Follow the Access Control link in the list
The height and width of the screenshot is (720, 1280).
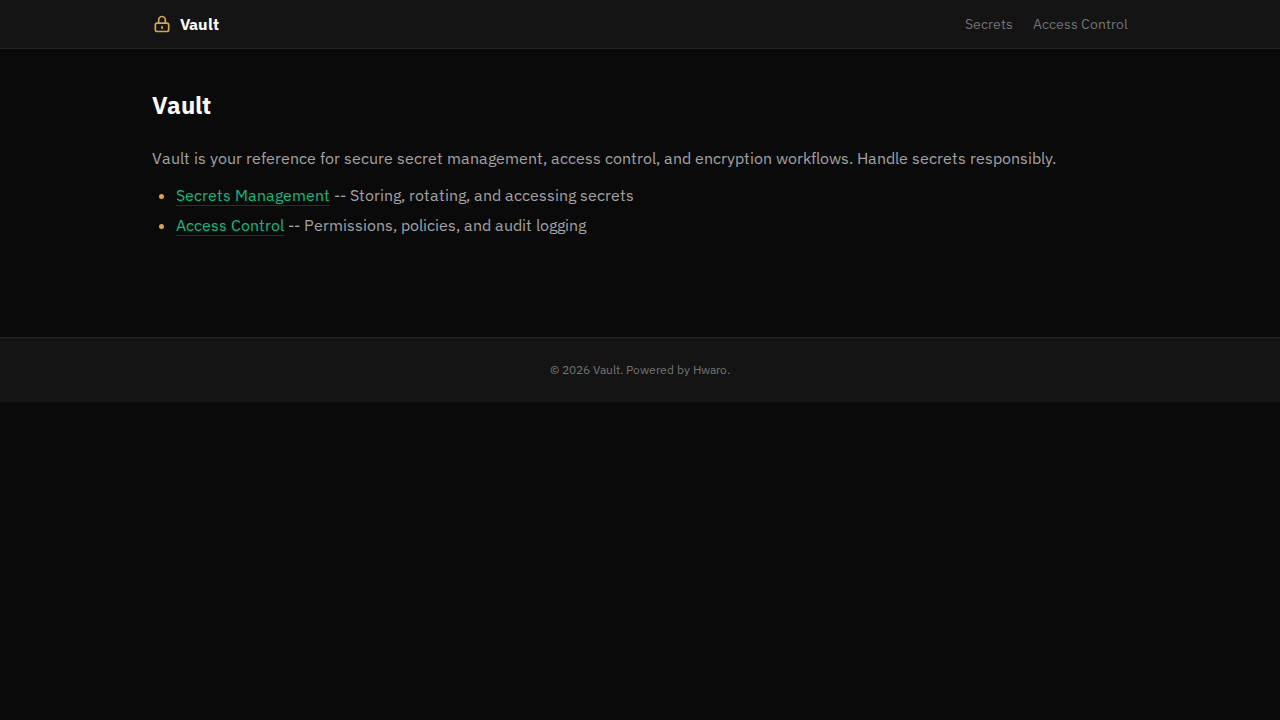click(229, 226)
